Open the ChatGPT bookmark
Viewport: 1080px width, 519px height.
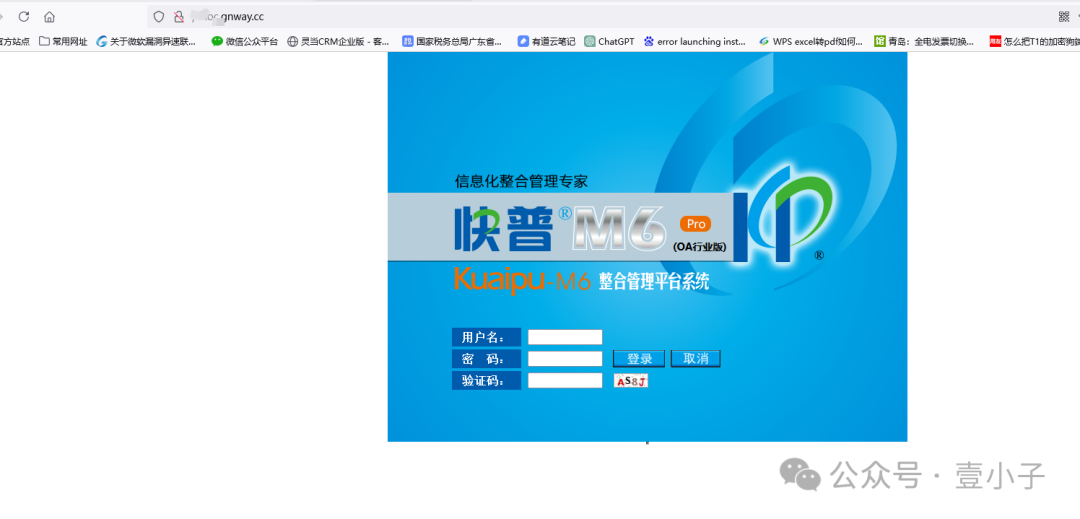click(610, 41)
